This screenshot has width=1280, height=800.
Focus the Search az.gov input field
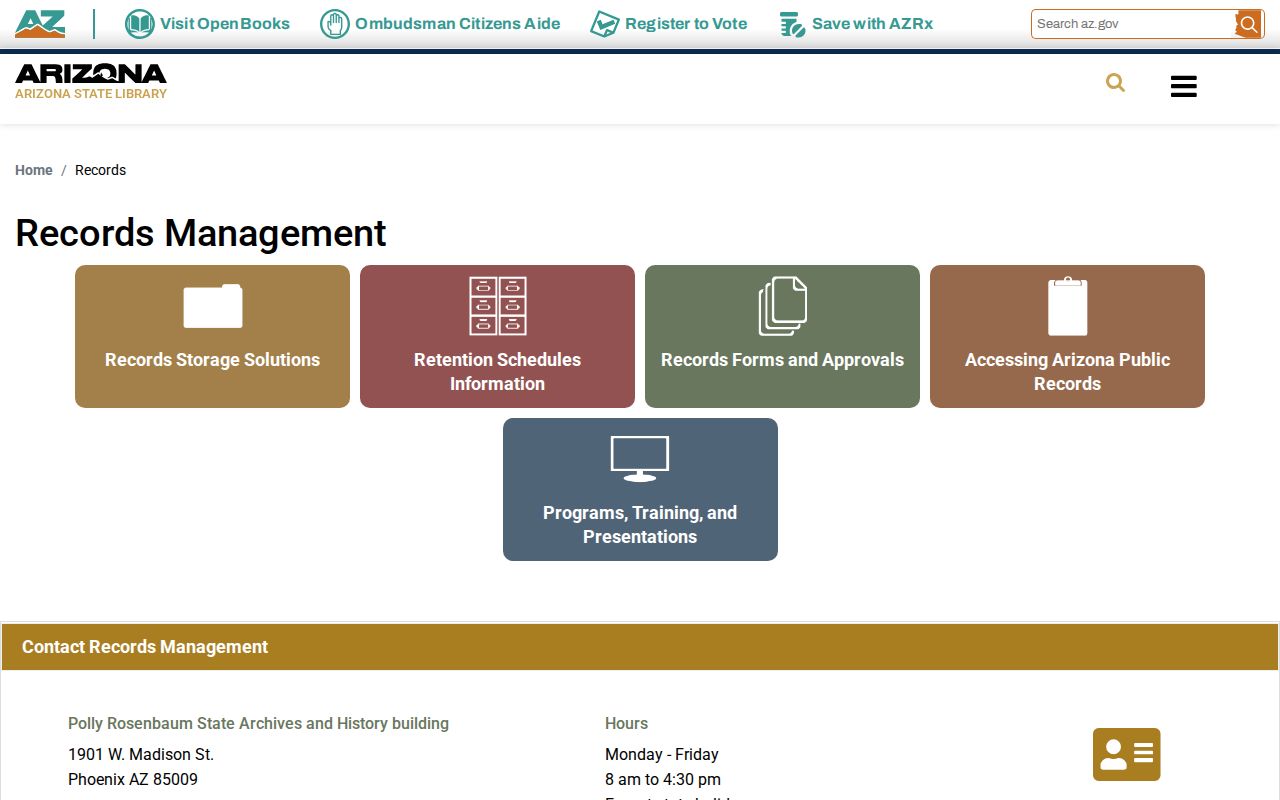coord(1134,24)
